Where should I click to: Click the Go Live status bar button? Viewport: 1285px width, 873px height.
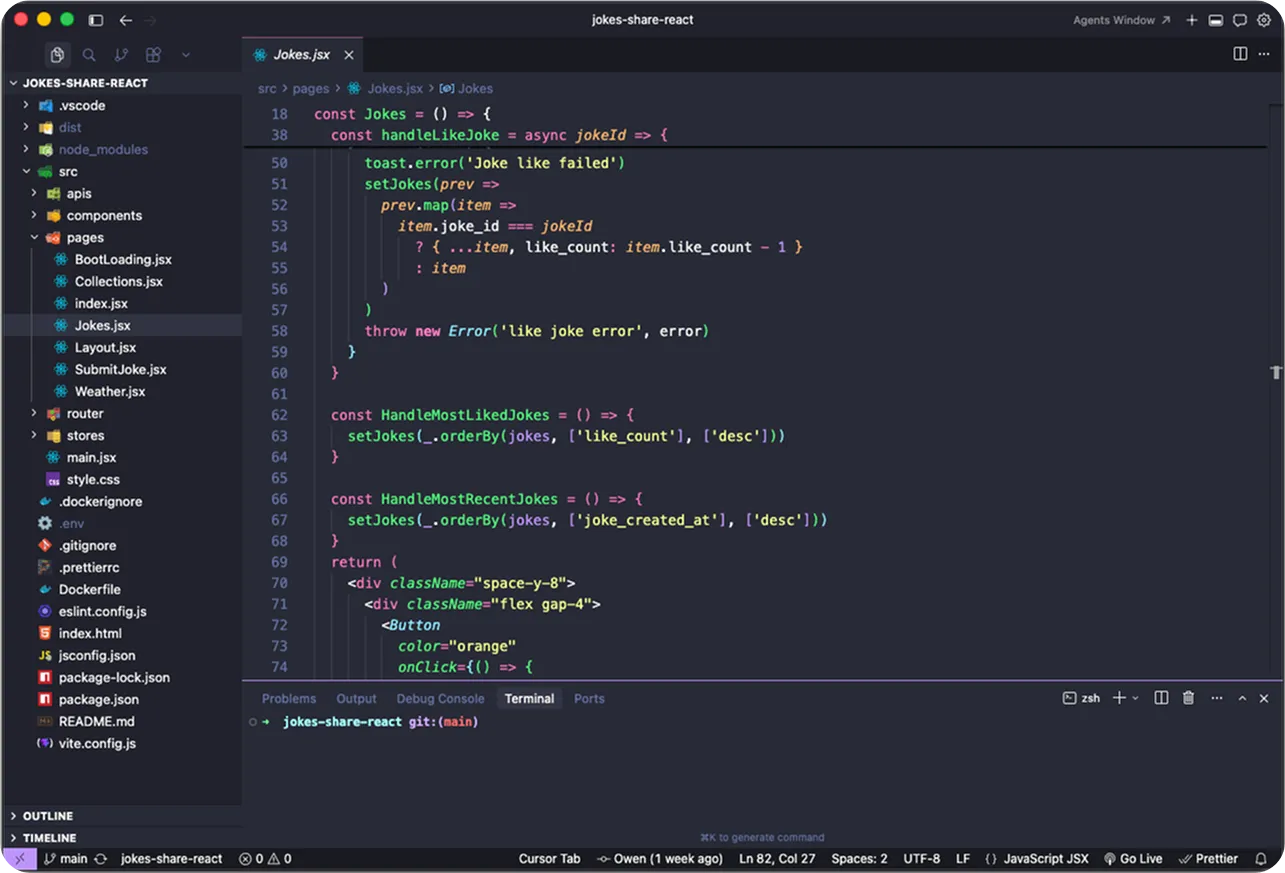coord(1133,858)
